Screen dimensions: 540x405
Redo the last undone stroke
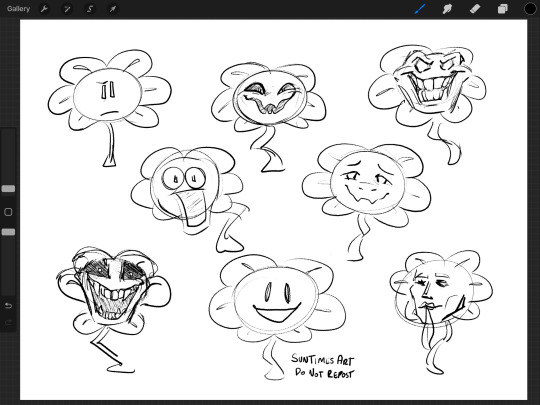[x=8, y=322]
